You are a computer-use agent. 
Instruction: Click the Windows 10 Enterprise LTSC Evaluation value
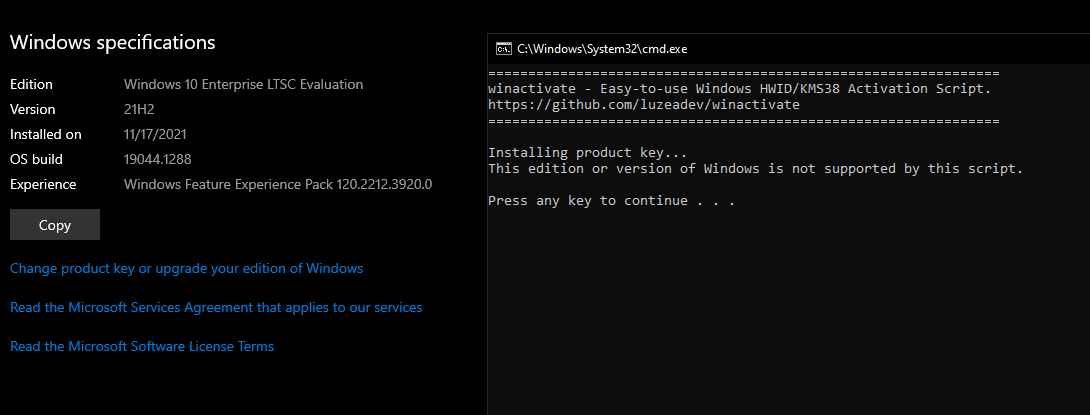[x=243, y=85]
